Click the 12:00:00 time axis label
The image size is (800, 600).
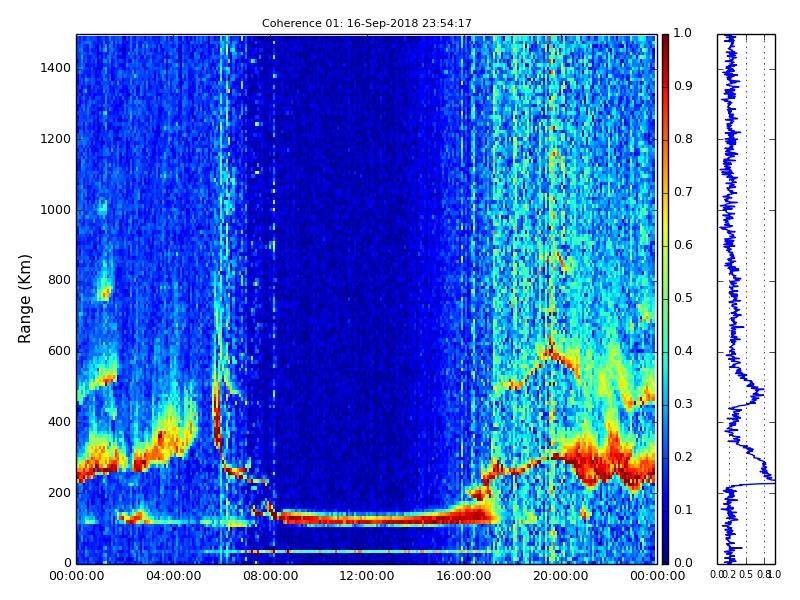[367, 576]
